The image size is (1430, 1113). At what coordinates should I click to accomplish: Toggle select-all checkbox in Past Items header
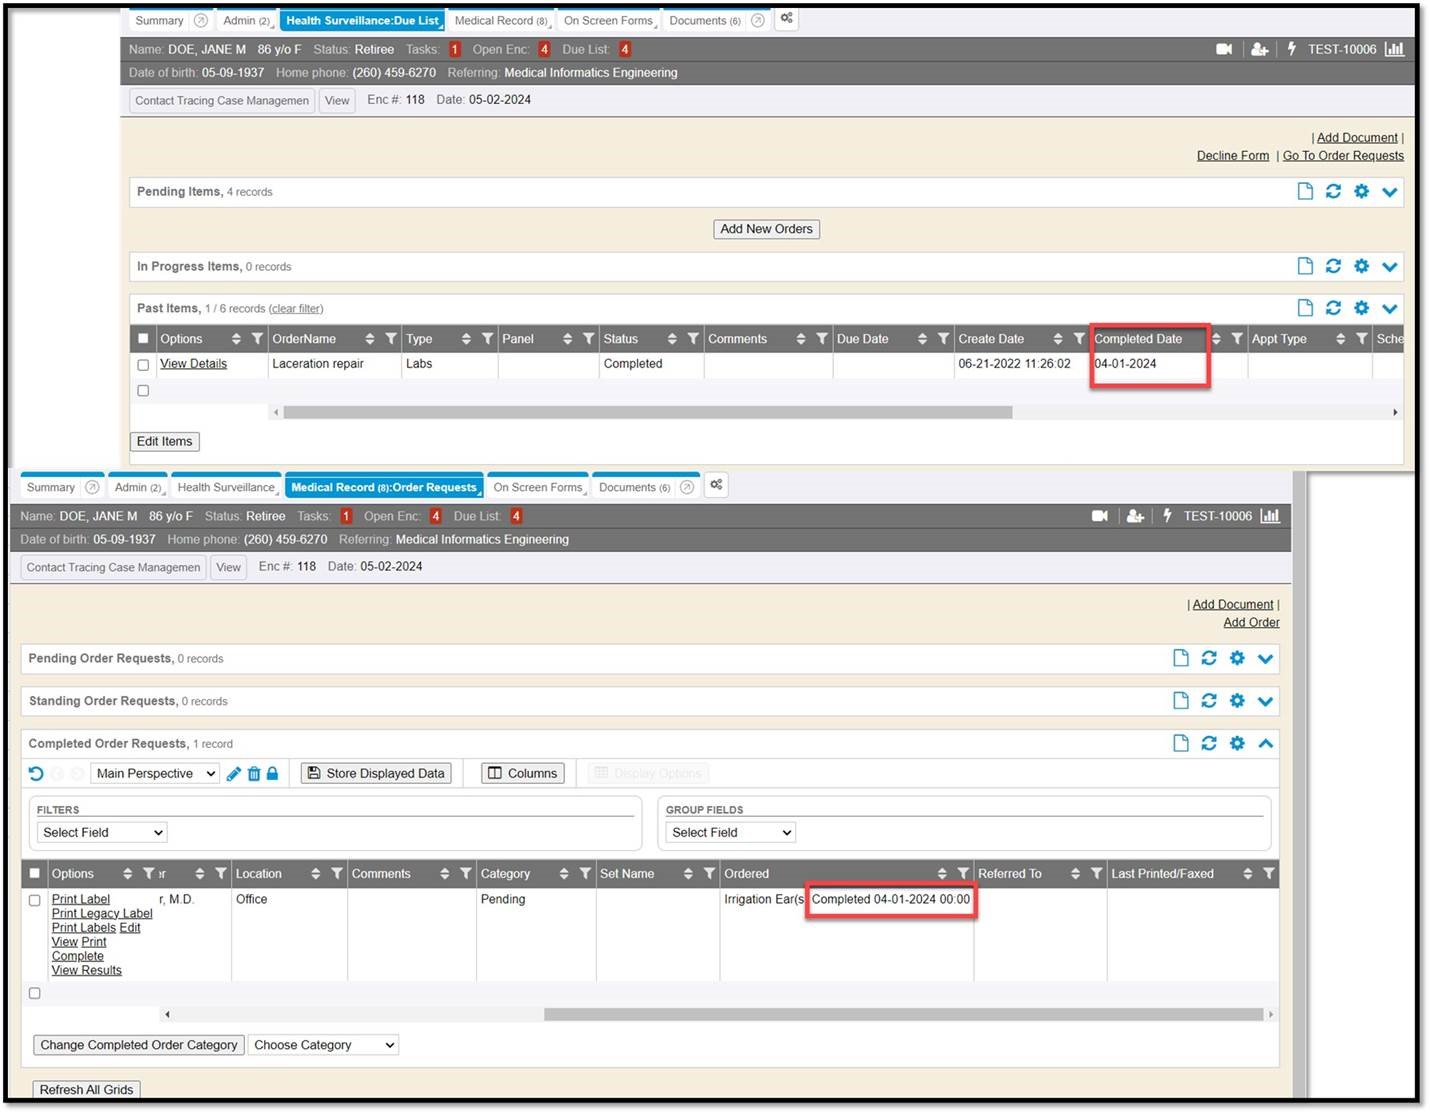click(x=143, y=339)
